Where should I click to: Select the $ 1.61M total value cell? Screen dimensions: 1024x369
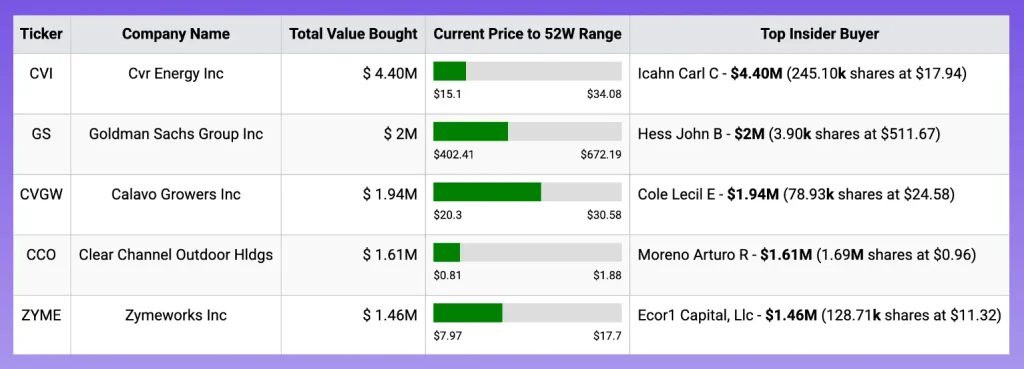[x=390, y=255]
